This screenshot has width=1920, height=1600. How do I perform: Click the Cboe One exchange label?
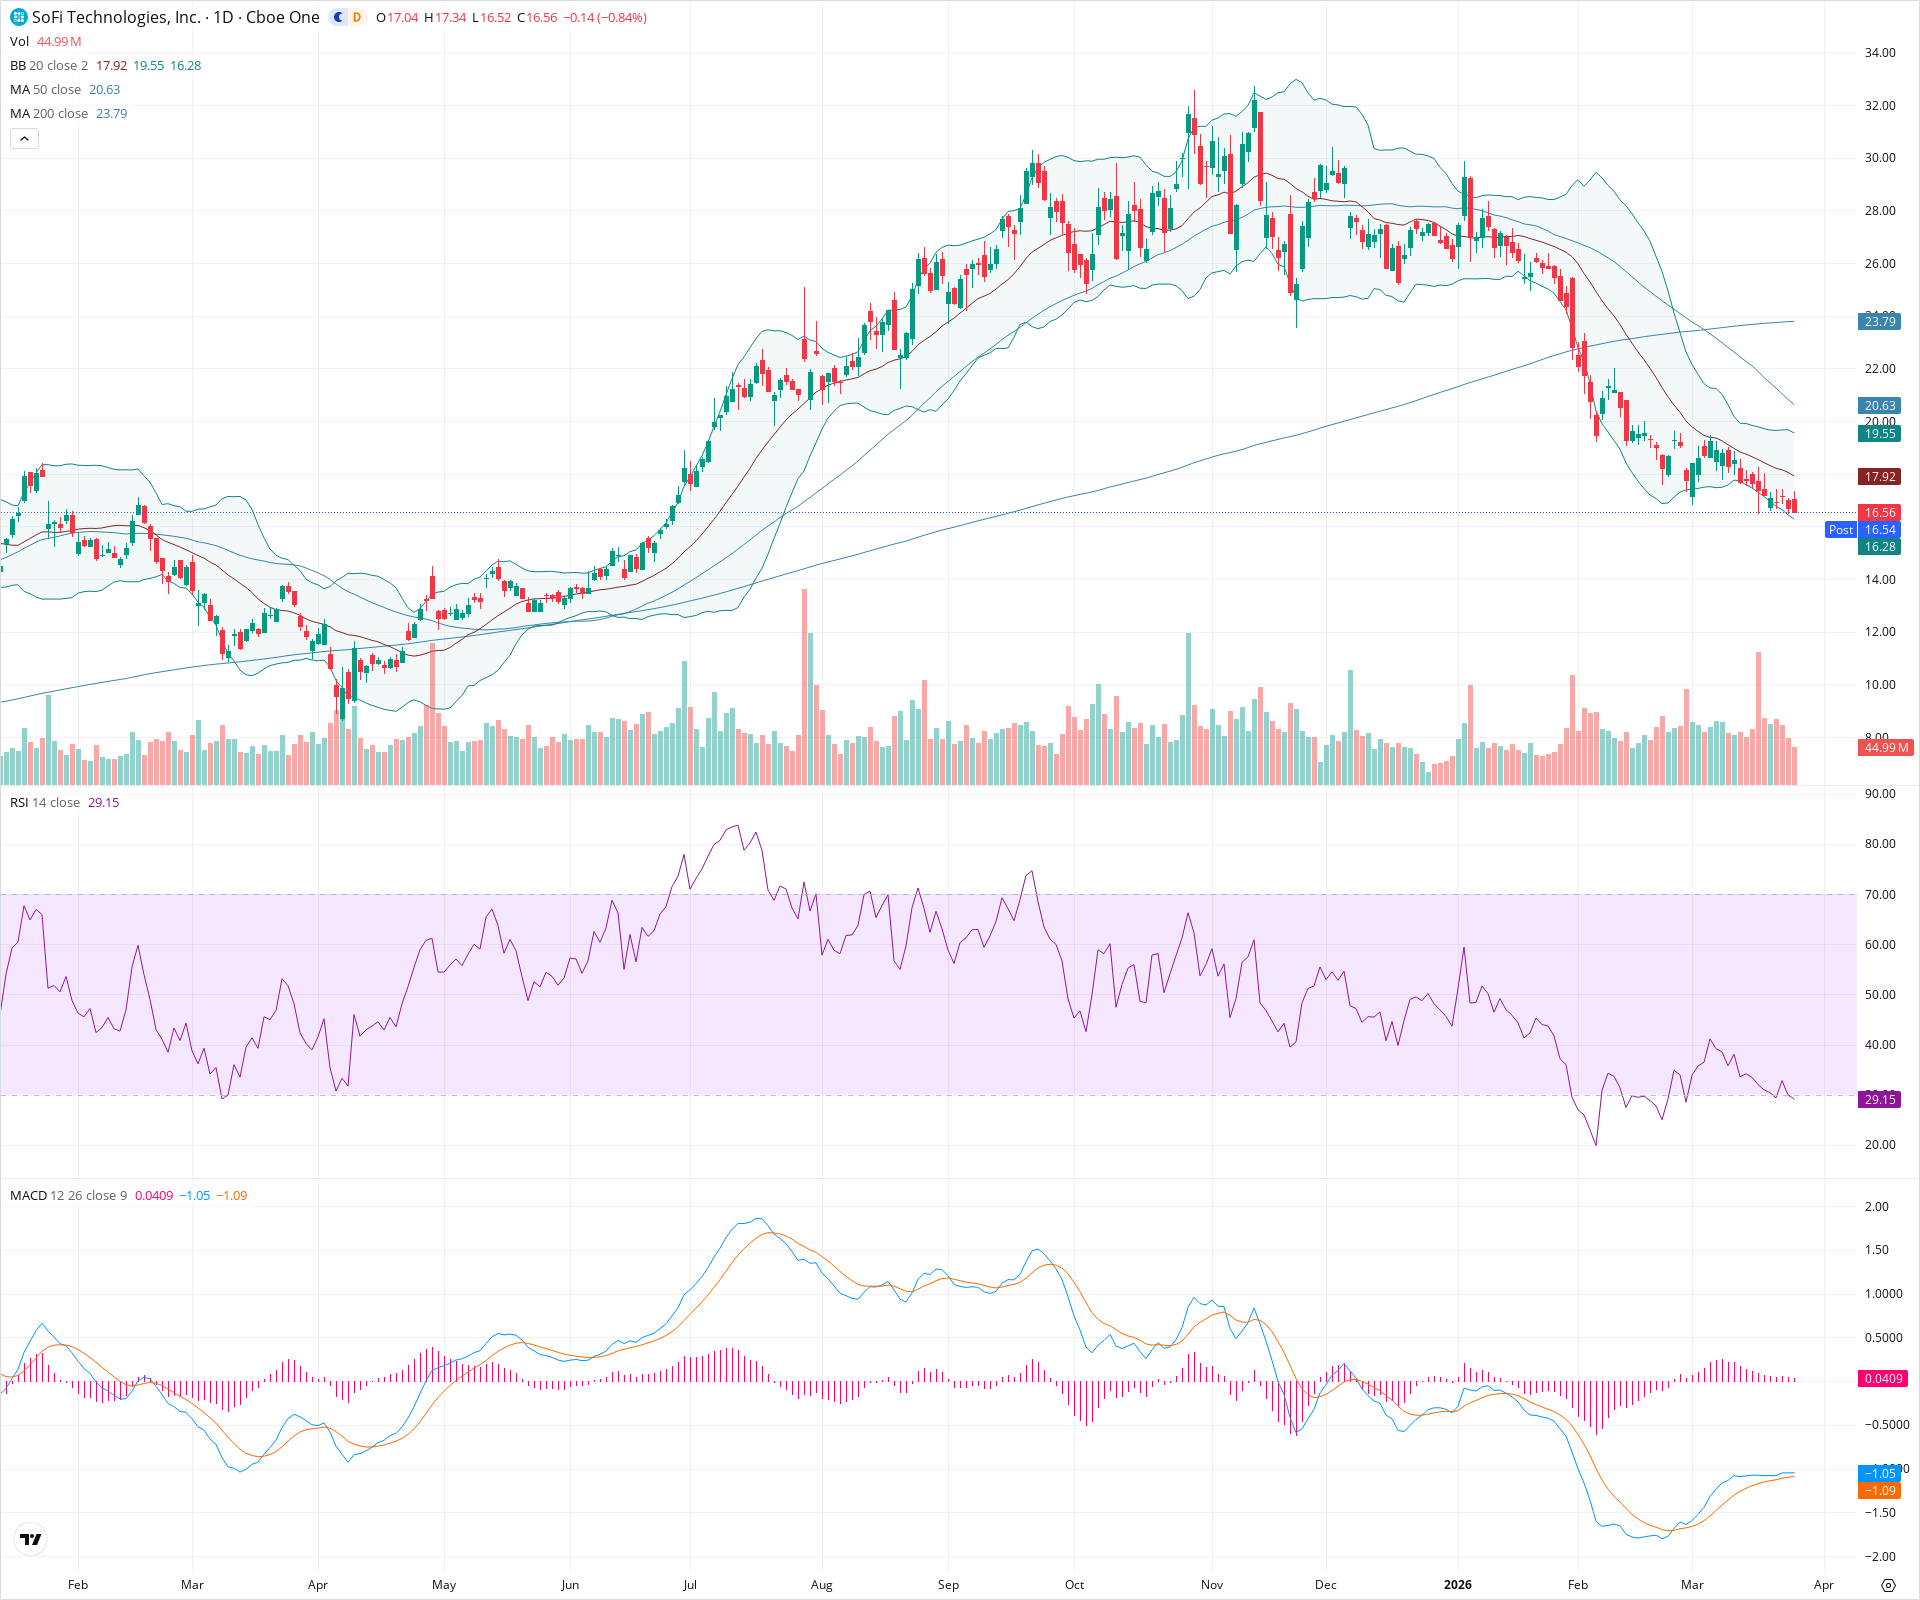pos(283,17)
